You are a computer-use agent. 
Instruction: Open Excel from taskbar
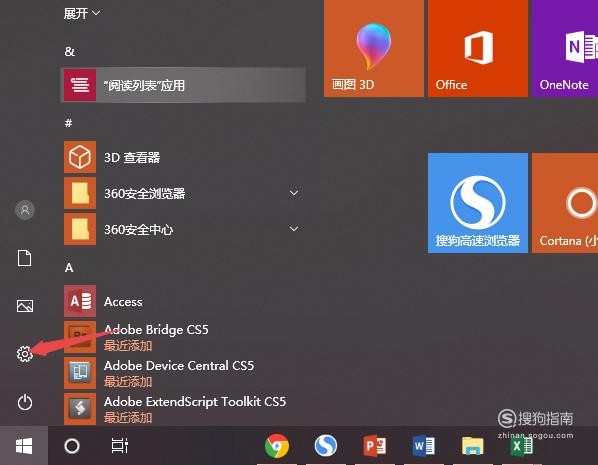pyautogui.click(x=521, y=446)
